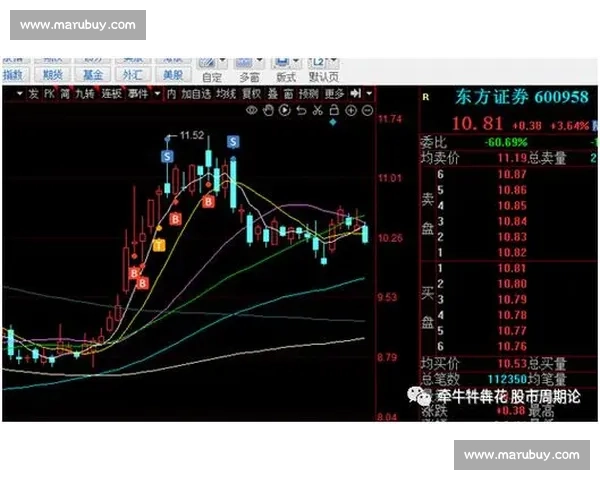This screenshot has height=480, width=600.
Task: Expand dropdown arrow after 事件
Action: tap(157, 93)
